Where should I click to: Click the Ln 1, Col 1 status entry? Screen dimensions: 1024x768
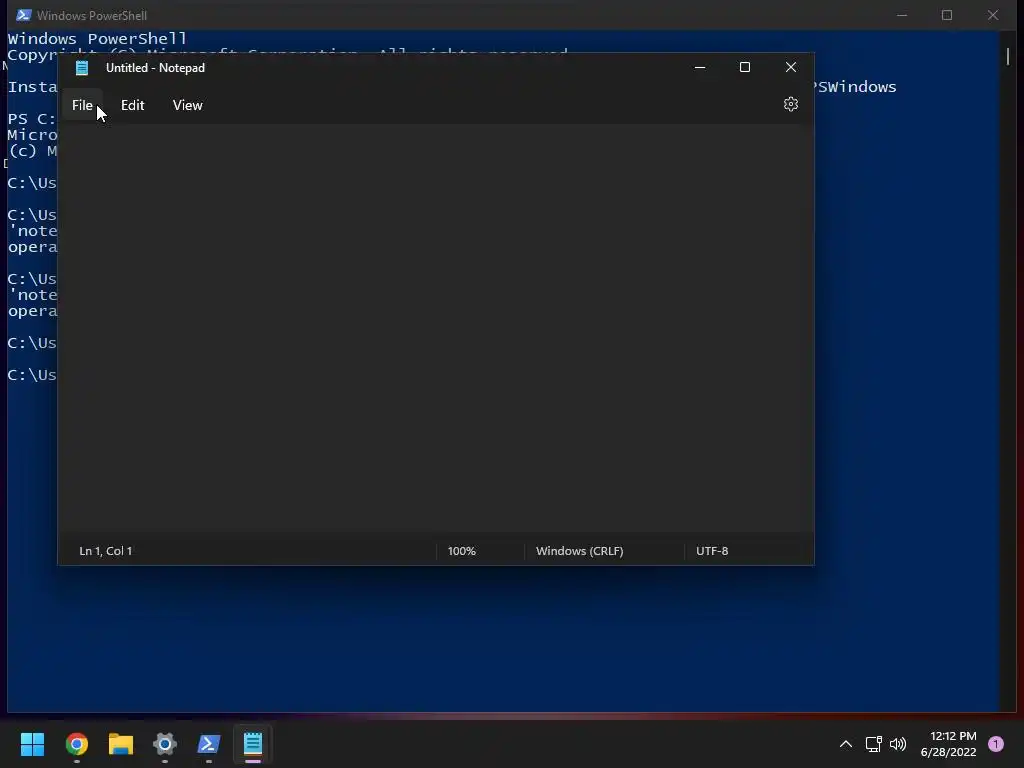tap(106, 551)
